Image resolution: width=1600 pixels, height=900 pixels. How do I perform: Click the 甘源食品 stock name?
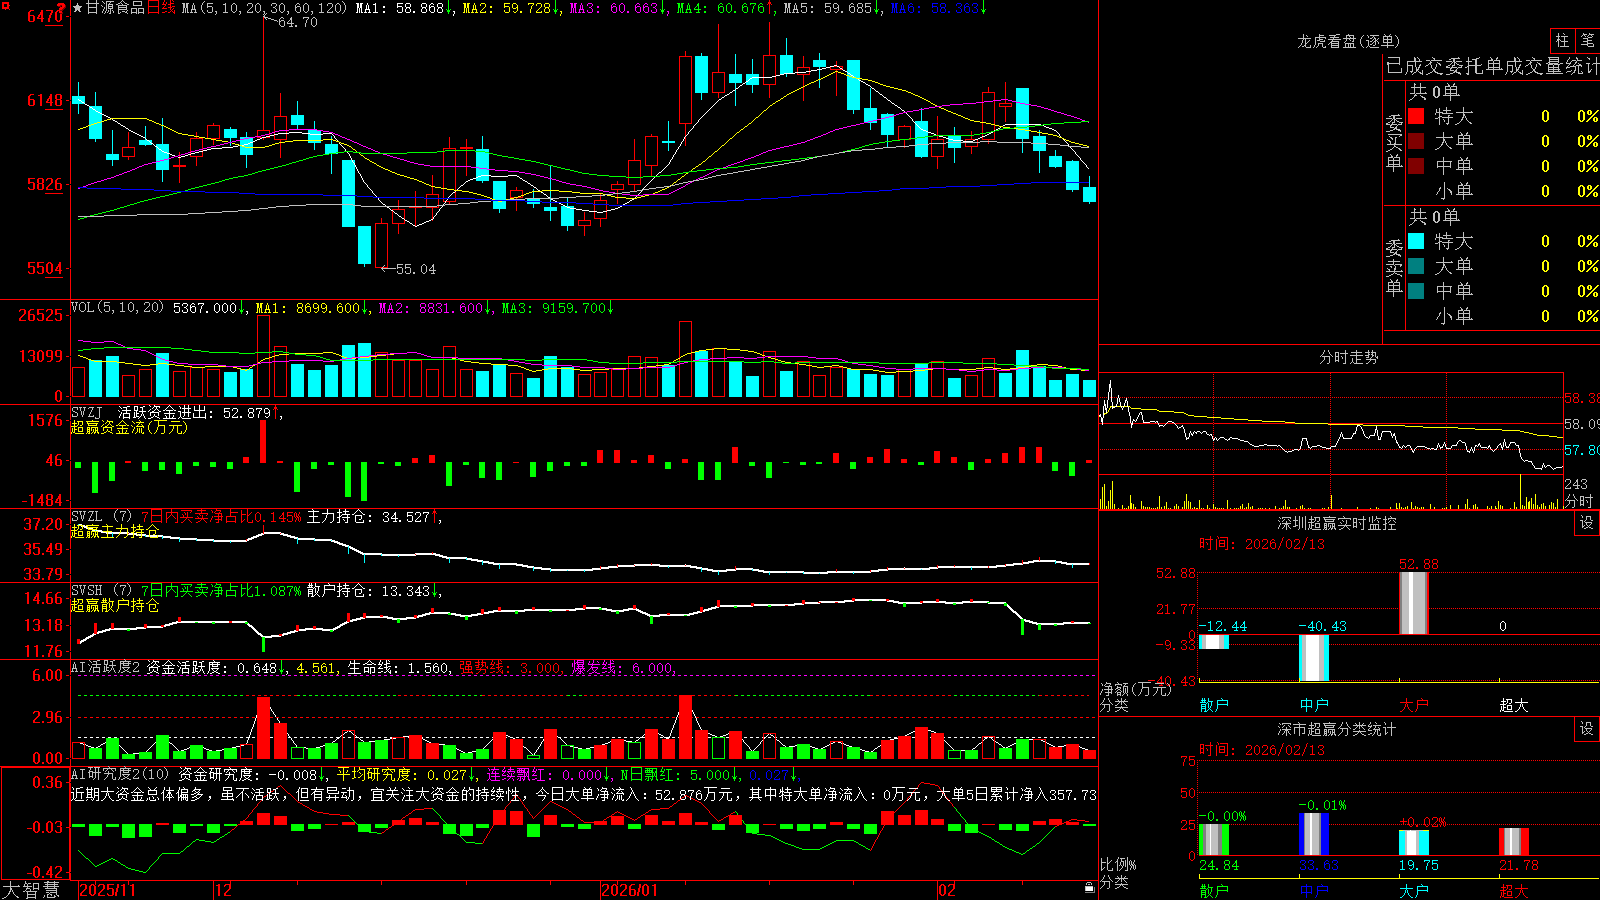115,8
